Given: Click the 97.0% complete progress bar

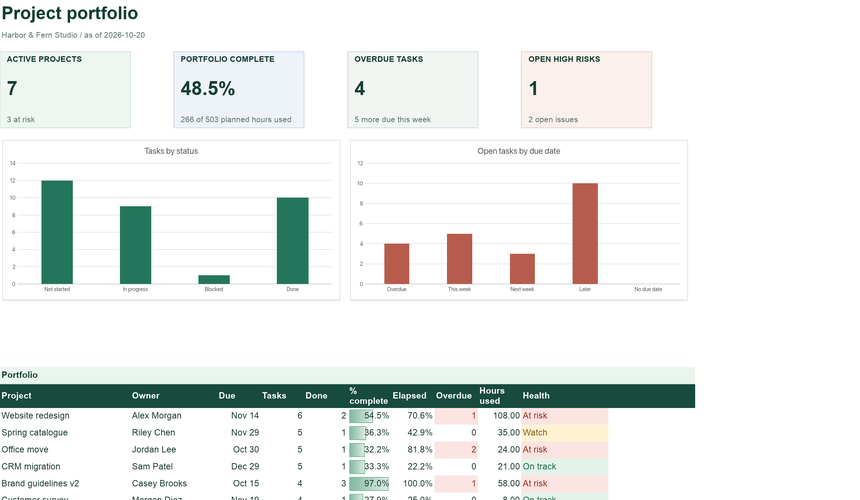Looking at the screenshot, I should point(369,484).
